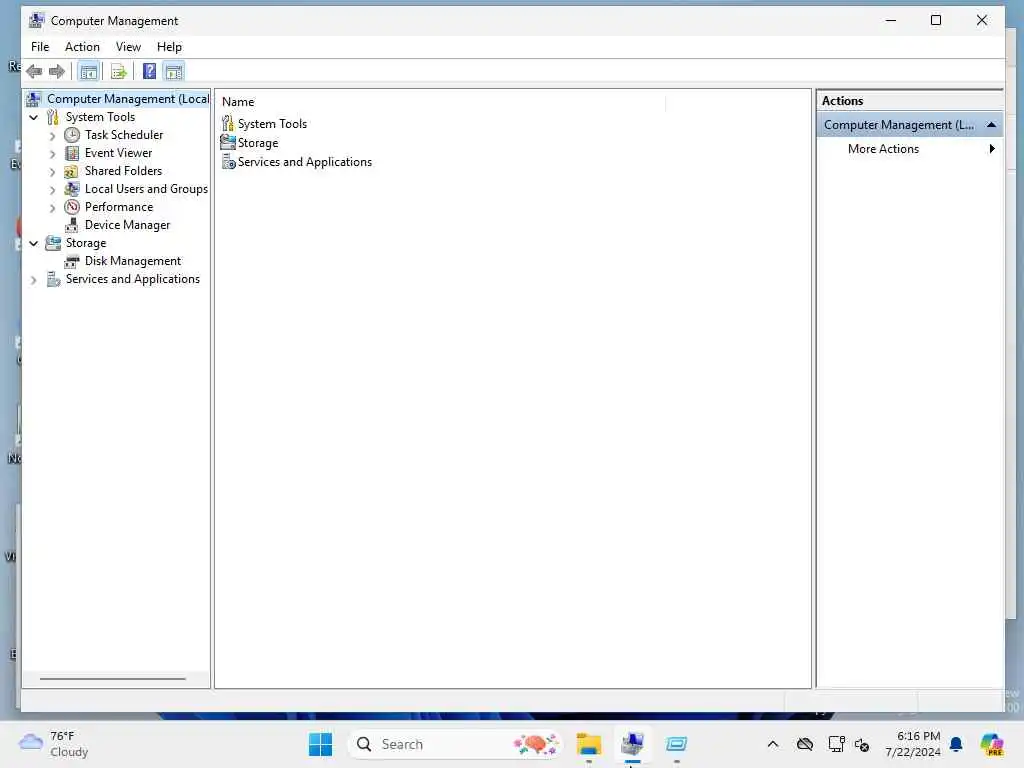
Task: Open the File menu
Action: 40,46
